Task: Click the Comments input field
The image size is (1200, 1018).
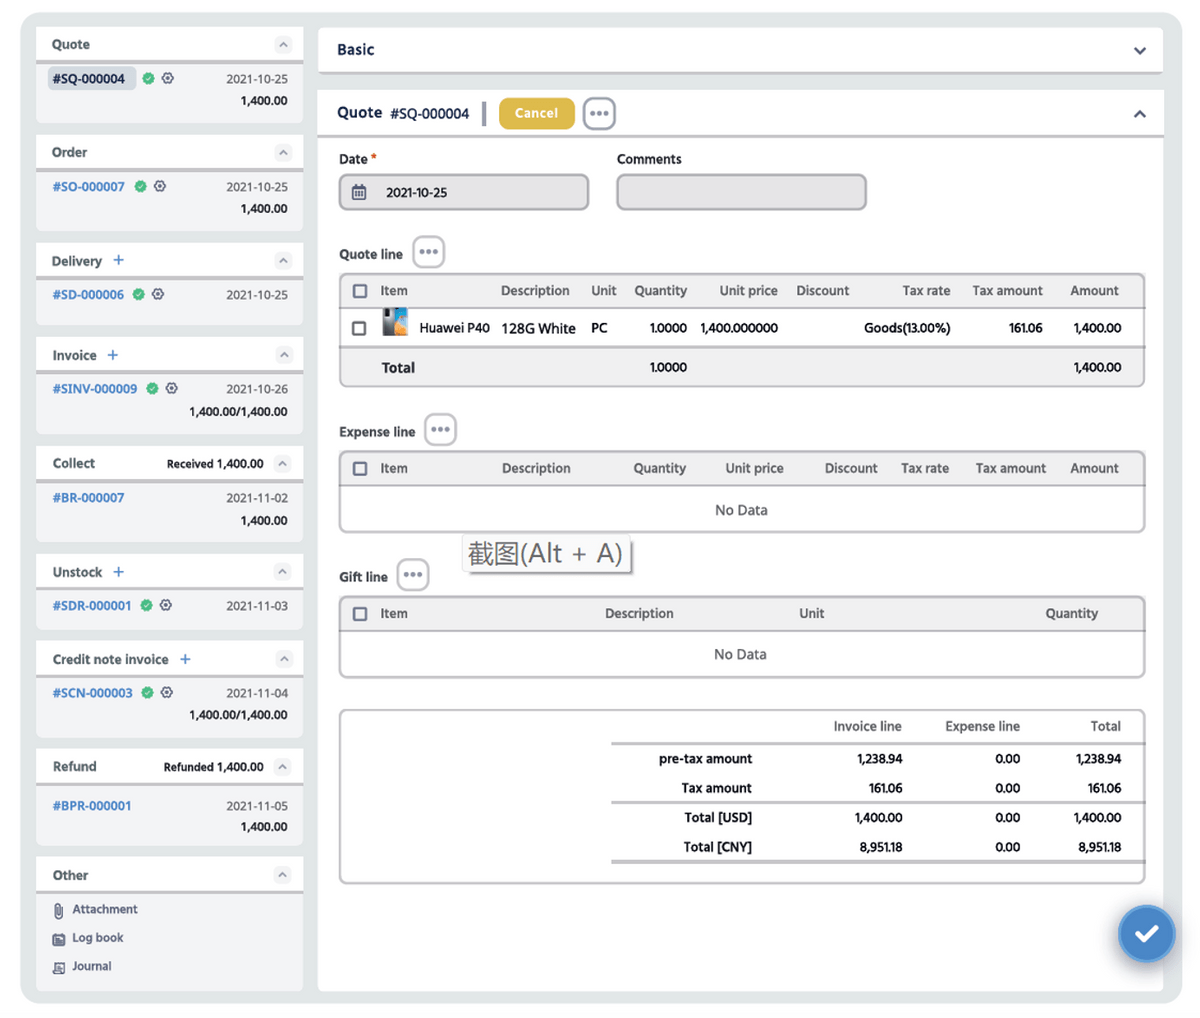Action: (741, 192)
